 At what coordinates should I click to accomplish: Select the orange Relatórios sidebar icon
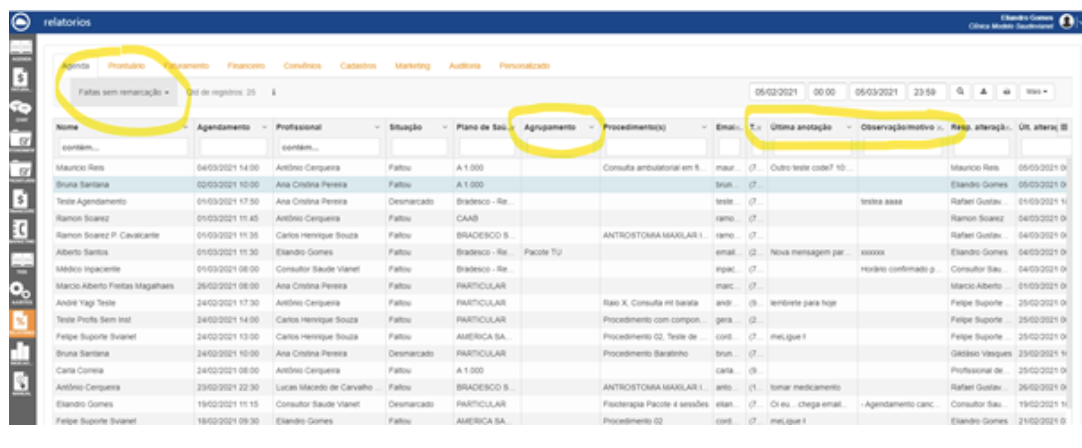click(21, 322)
